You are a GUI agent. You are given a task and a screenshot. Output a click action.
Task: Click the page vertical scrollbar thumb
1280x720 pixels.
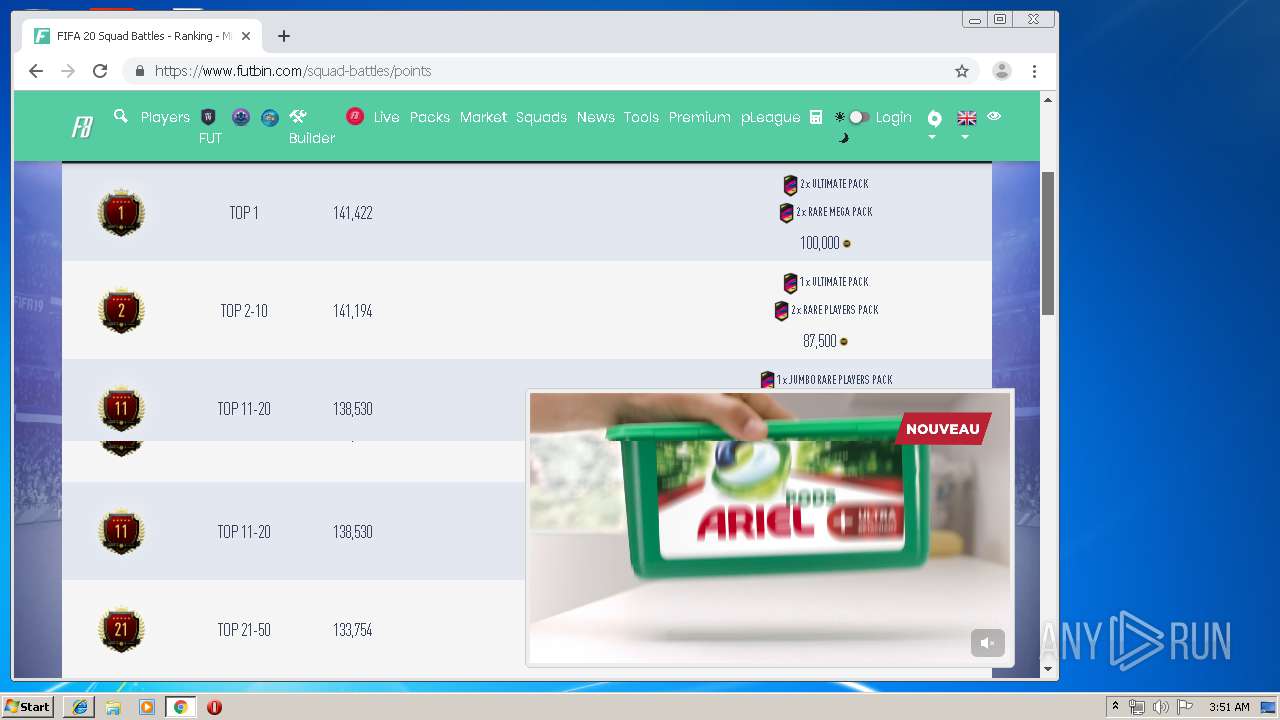(x=1048, y=243)
